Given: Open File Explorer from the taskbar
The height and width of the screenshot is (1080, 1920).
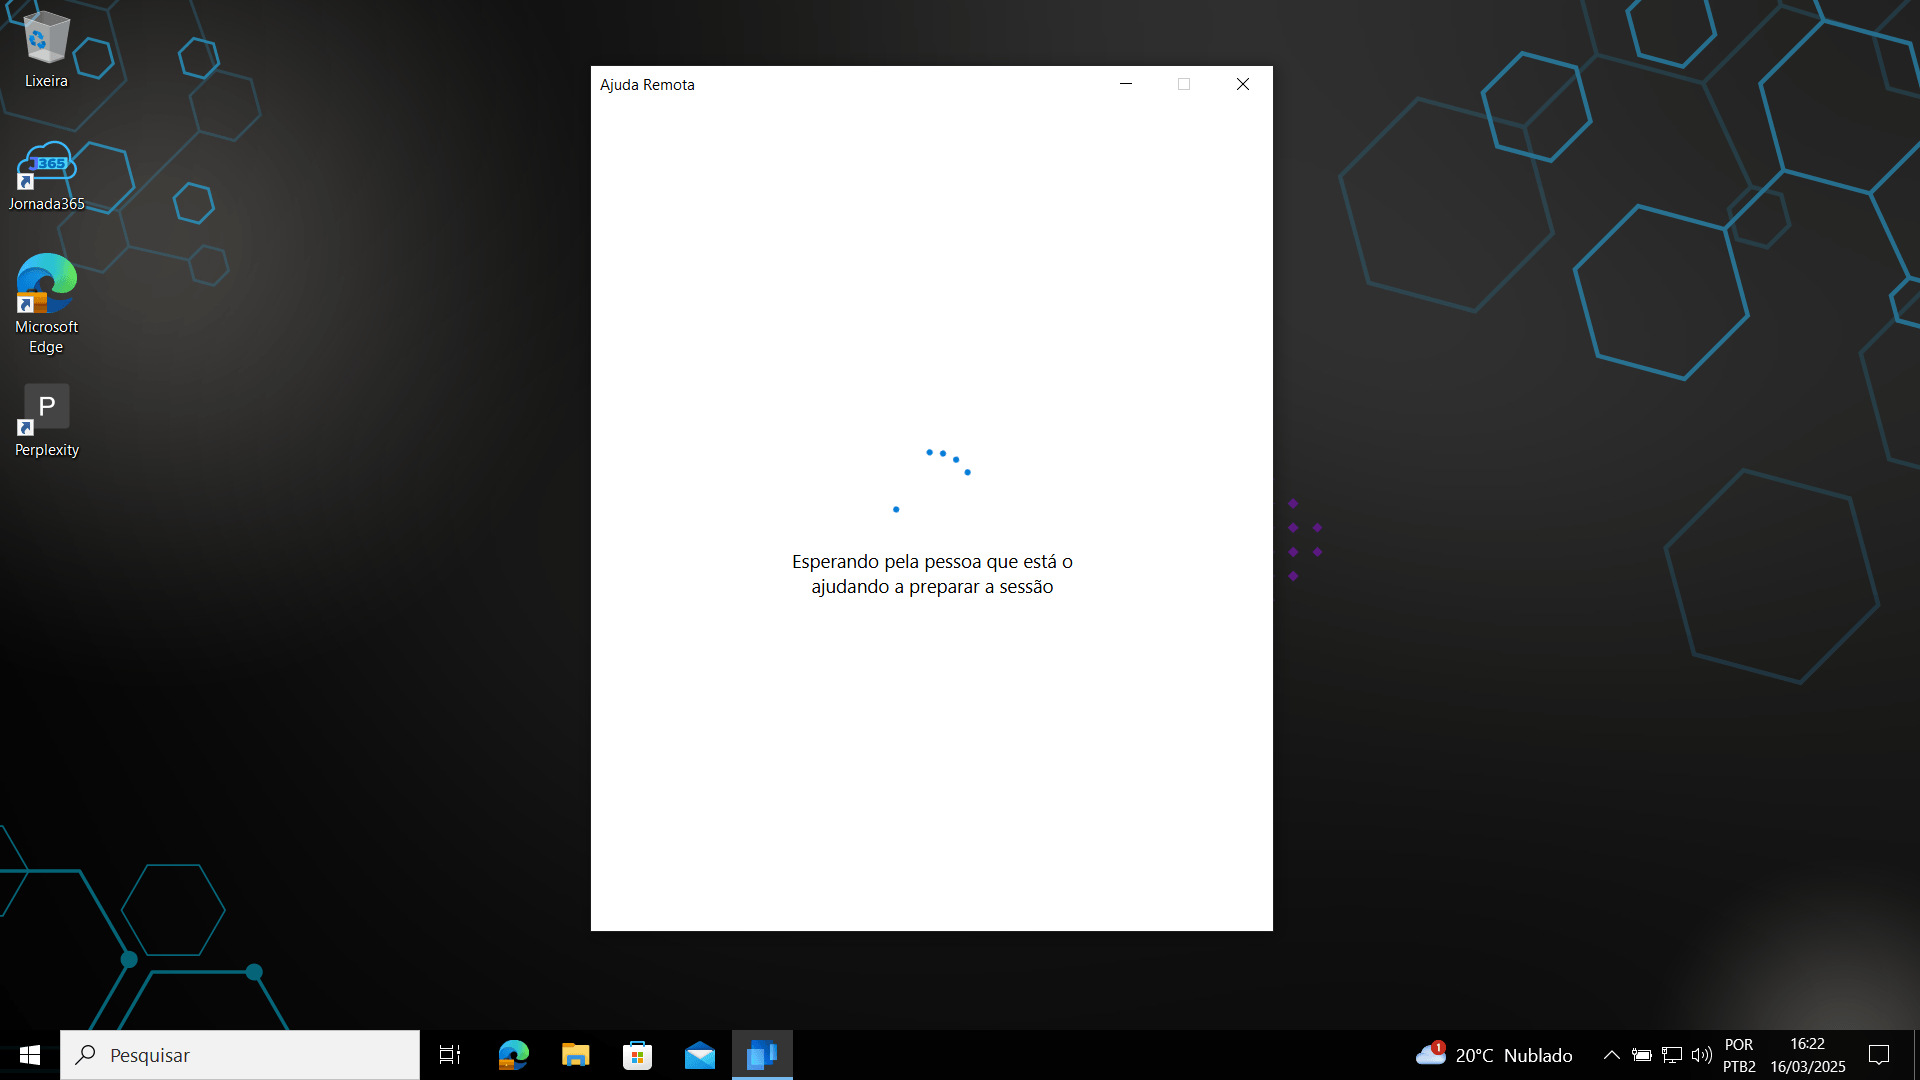Looking at the screenshot, I should 575,1055.
